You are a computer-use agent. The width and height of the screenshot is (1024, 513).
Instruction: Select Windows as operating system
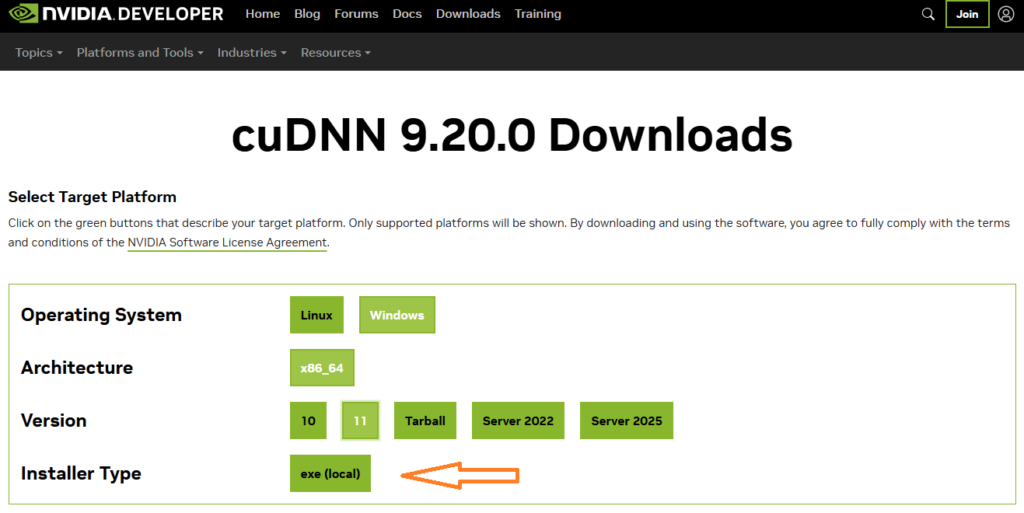click(x=397, y=315)
